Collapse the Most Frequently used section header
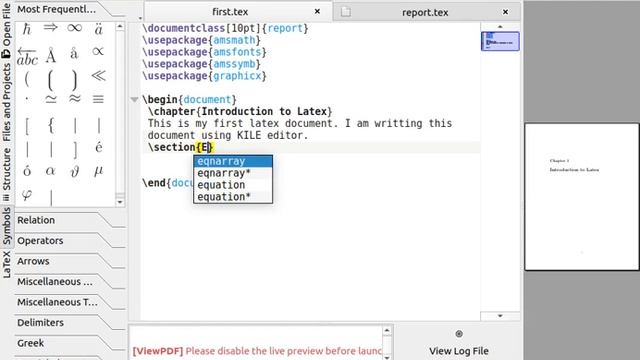640x360 pixels. click(x=69, y=9)
